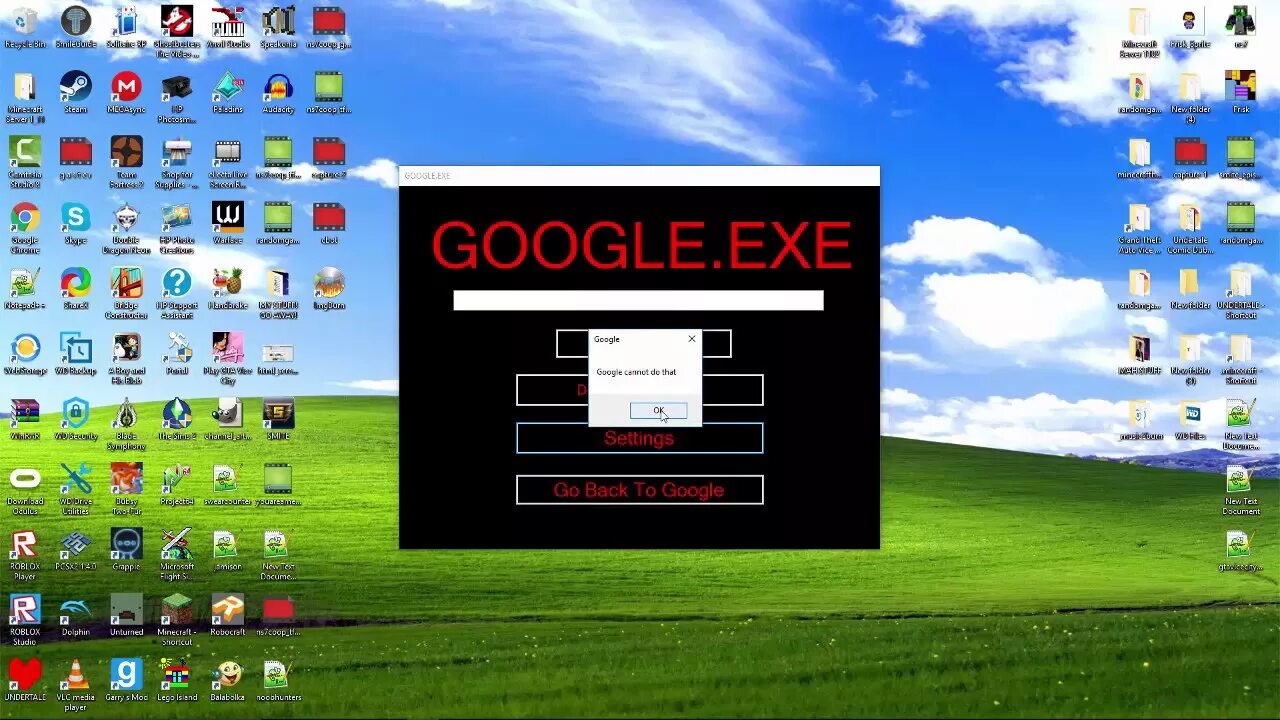Select the ShareX desktop icon
The image size is (1280, 720).
click(76, 288)
